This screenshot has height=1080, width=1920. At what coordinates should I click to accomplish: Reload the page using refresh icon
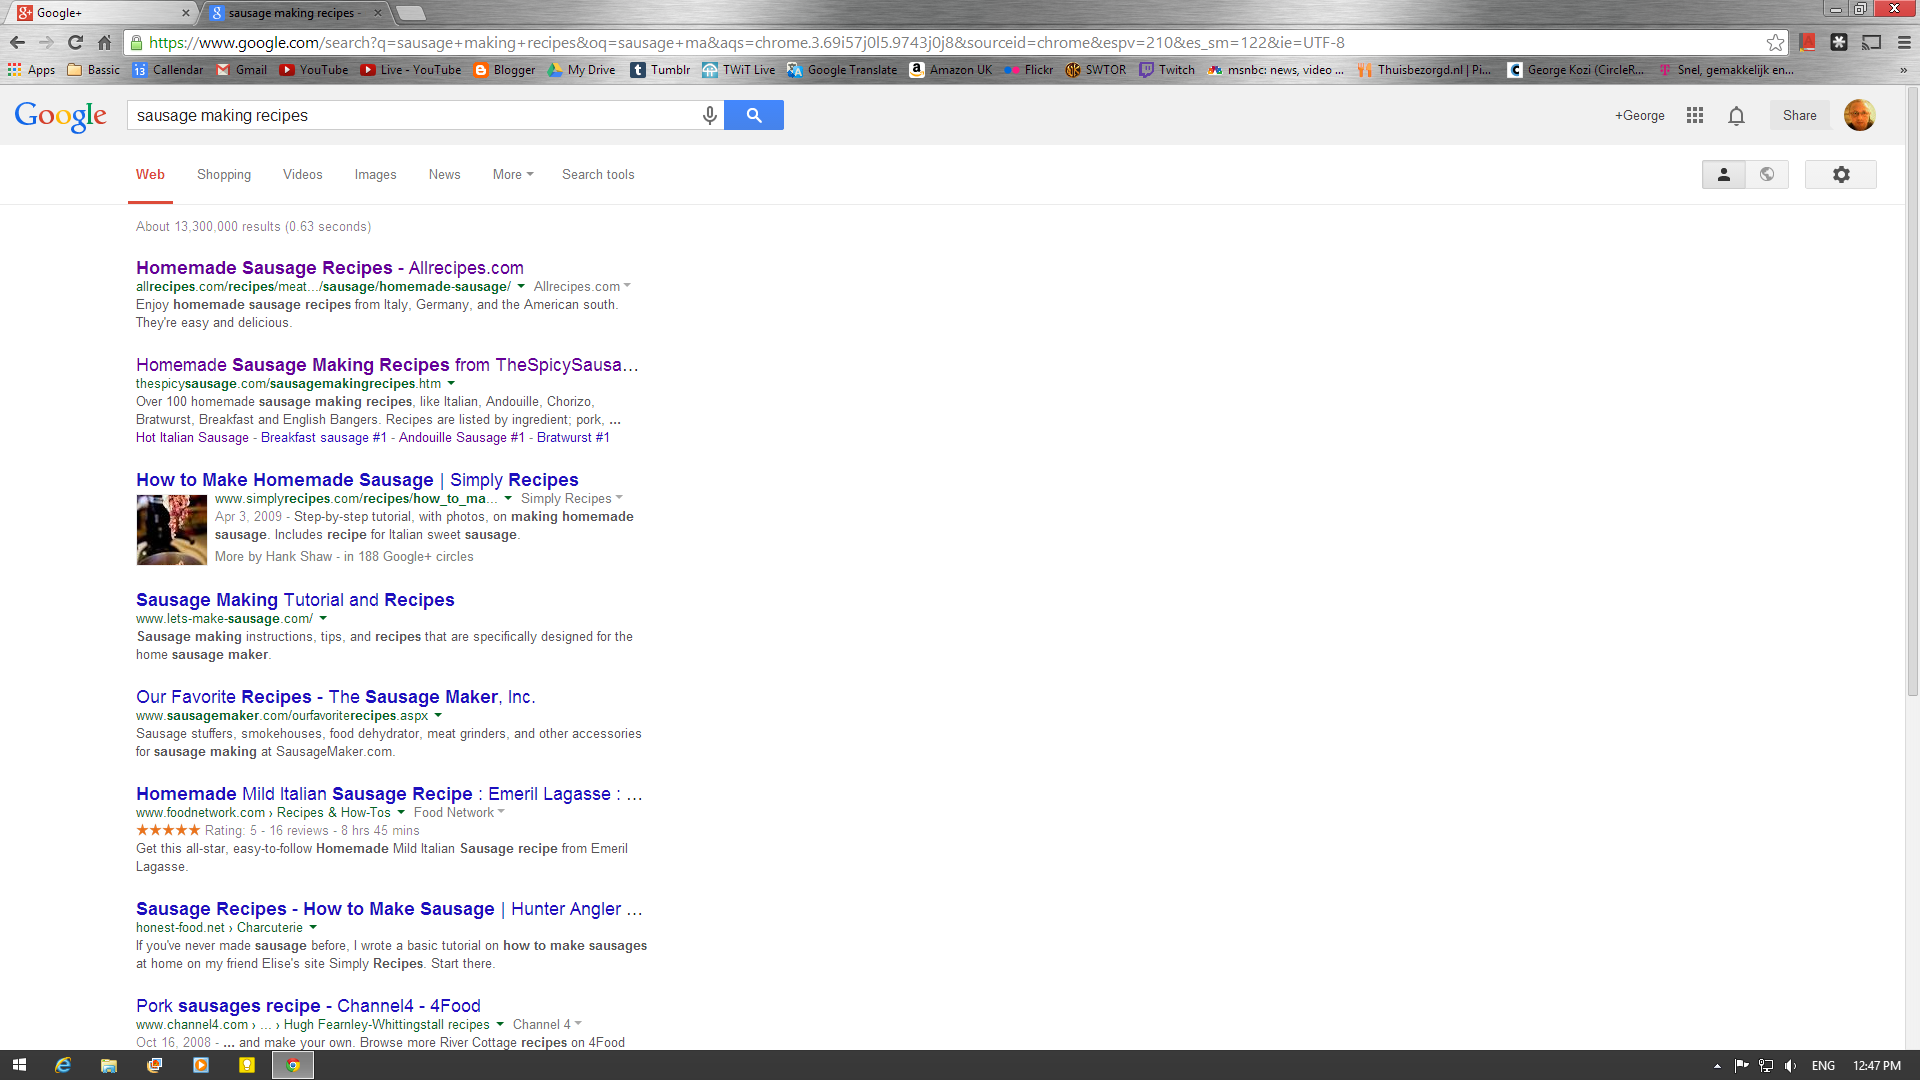coord(75,42)
